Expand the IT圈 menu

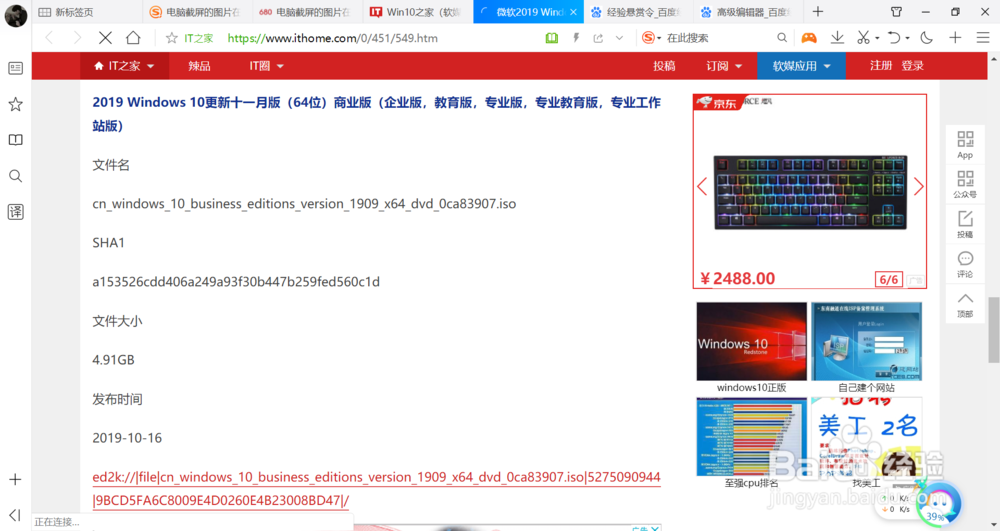point(266,66)
